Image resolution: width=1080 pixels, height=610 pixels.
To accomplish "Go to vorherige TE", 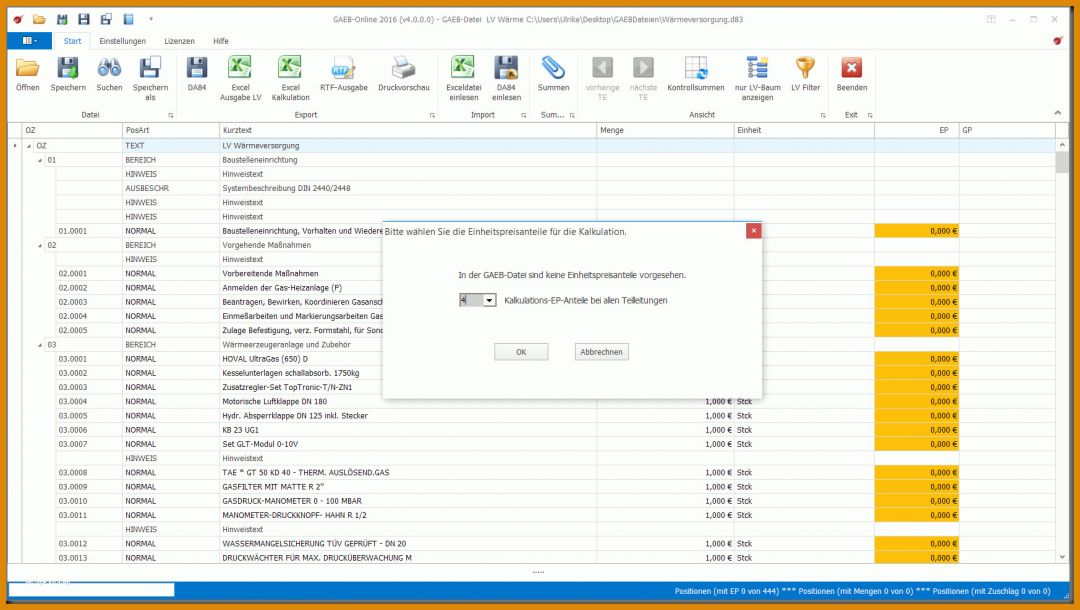I will coord(602,78).
